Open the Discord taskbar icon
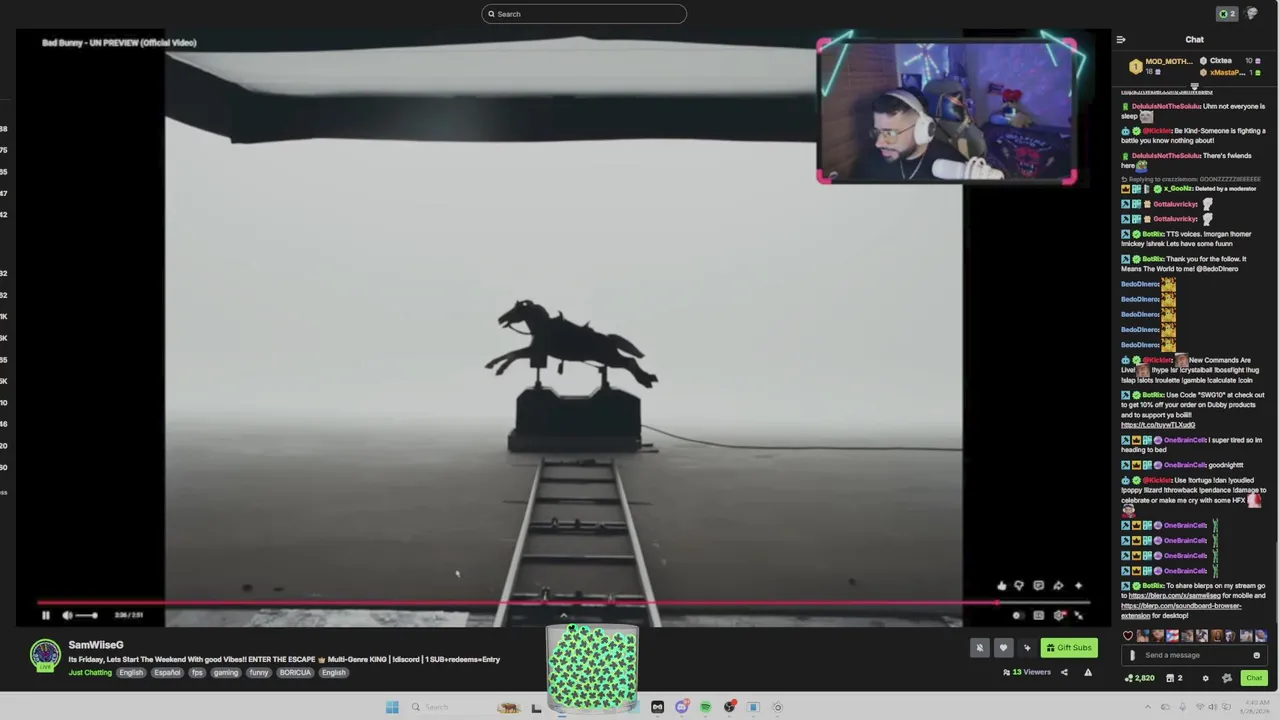The height and width of the screenshot is (720, 1280). pyautogui.click(x=682, y=707)
